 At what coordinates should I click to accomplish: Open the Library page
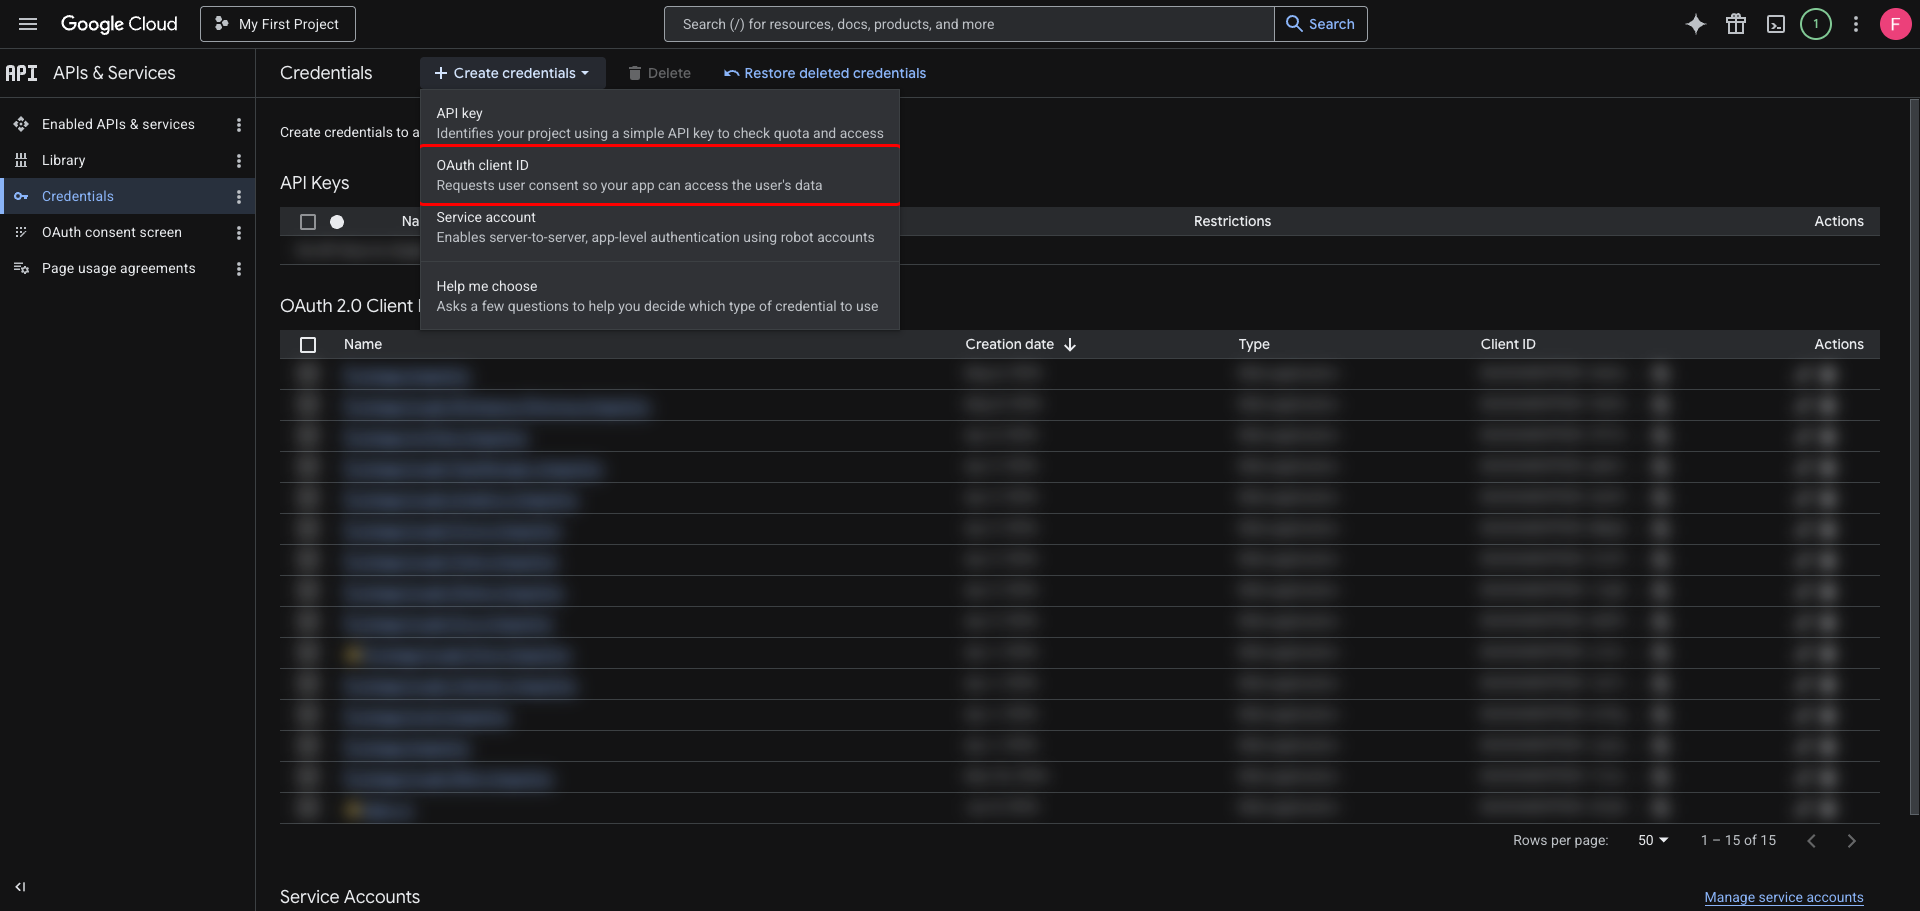[63, 160]
